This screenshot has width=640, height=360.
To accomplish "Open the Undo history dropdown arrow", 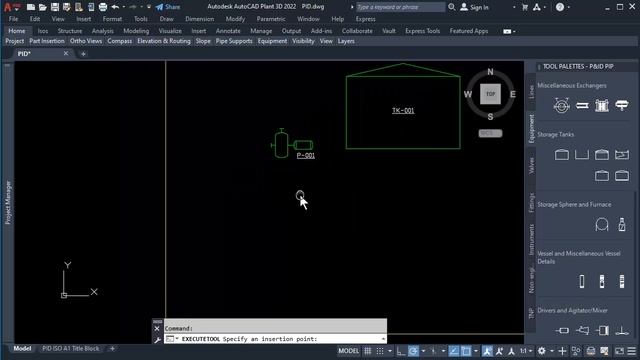I will 124,7.
